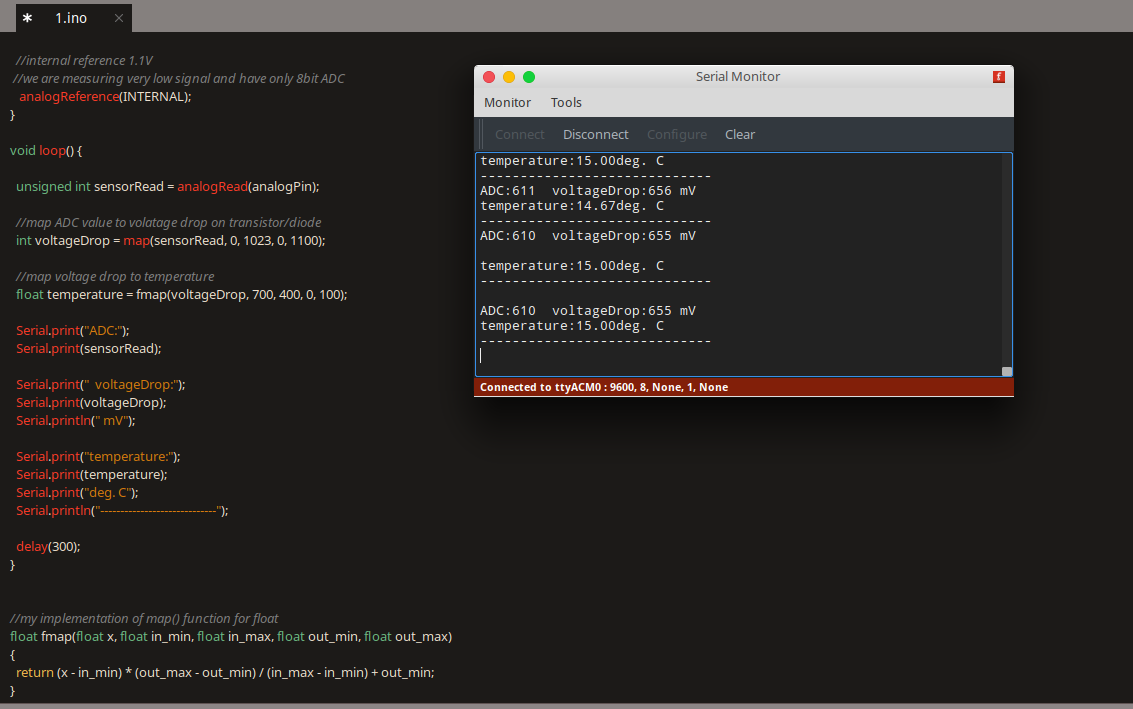1133x709 pixels.
Task: Select the 1.ino tab
Action: [70, 18]
